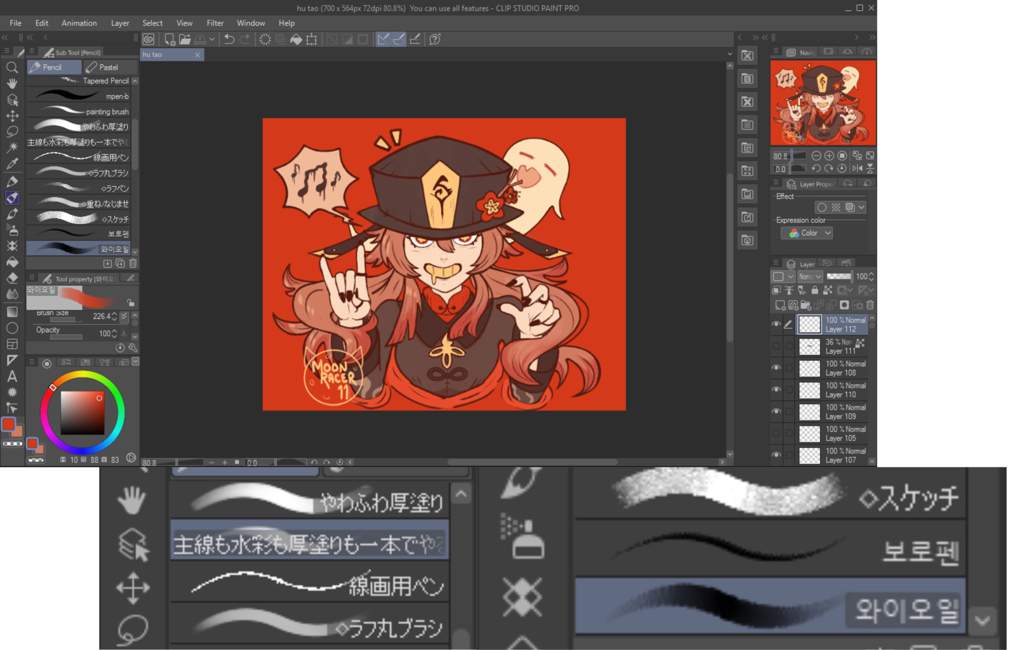Select the Text tool
The width and height of the screenshot is (1024, 650).
coord(12,376)
